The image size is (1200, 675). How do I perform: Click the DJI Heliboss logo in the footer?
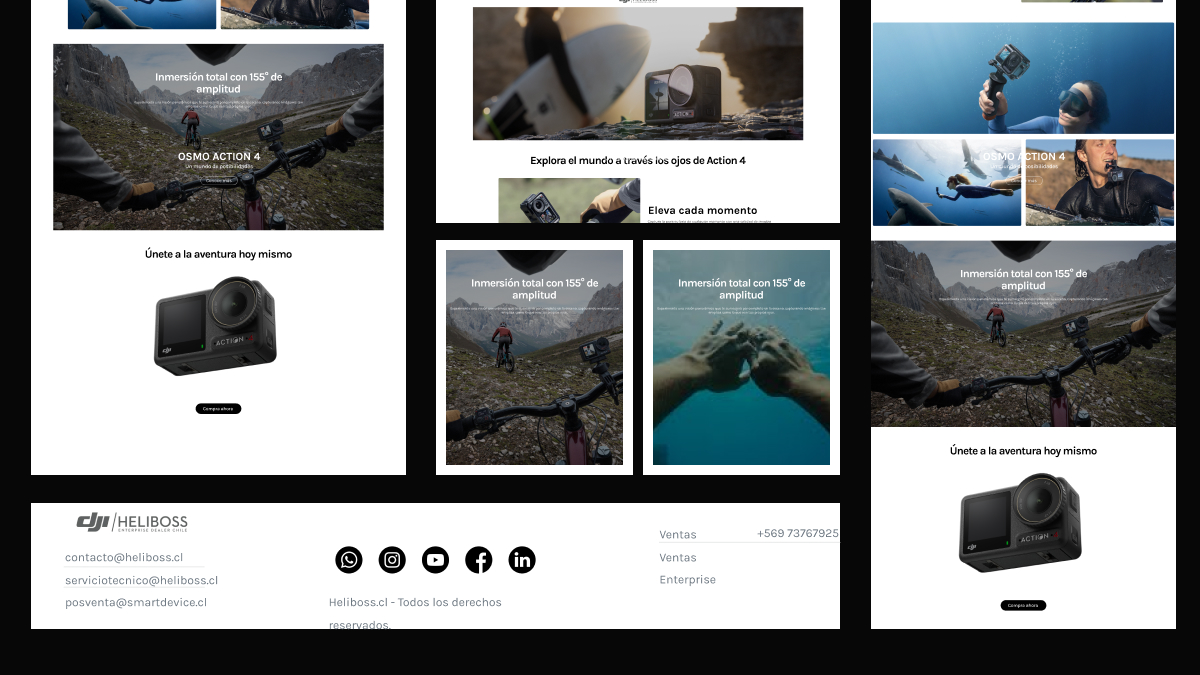click(x=132, y=522)
